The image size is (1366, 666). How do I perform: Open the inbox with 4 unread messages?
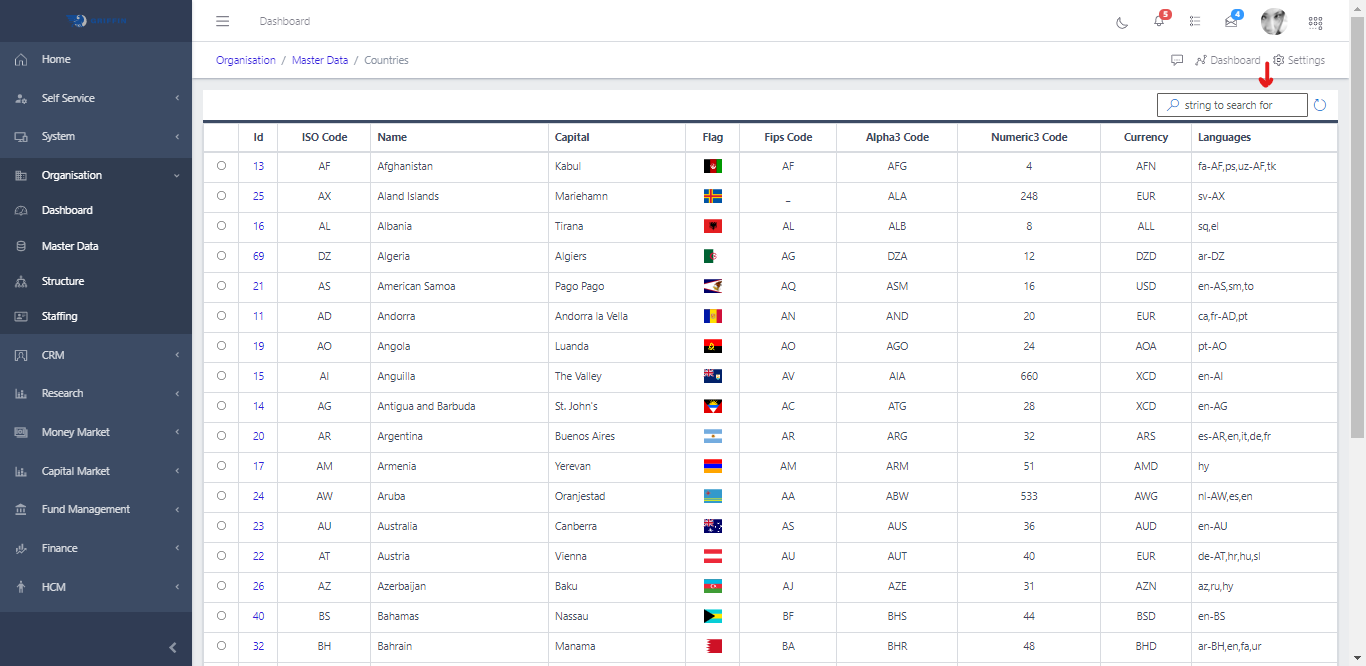tap(1231, 21)
